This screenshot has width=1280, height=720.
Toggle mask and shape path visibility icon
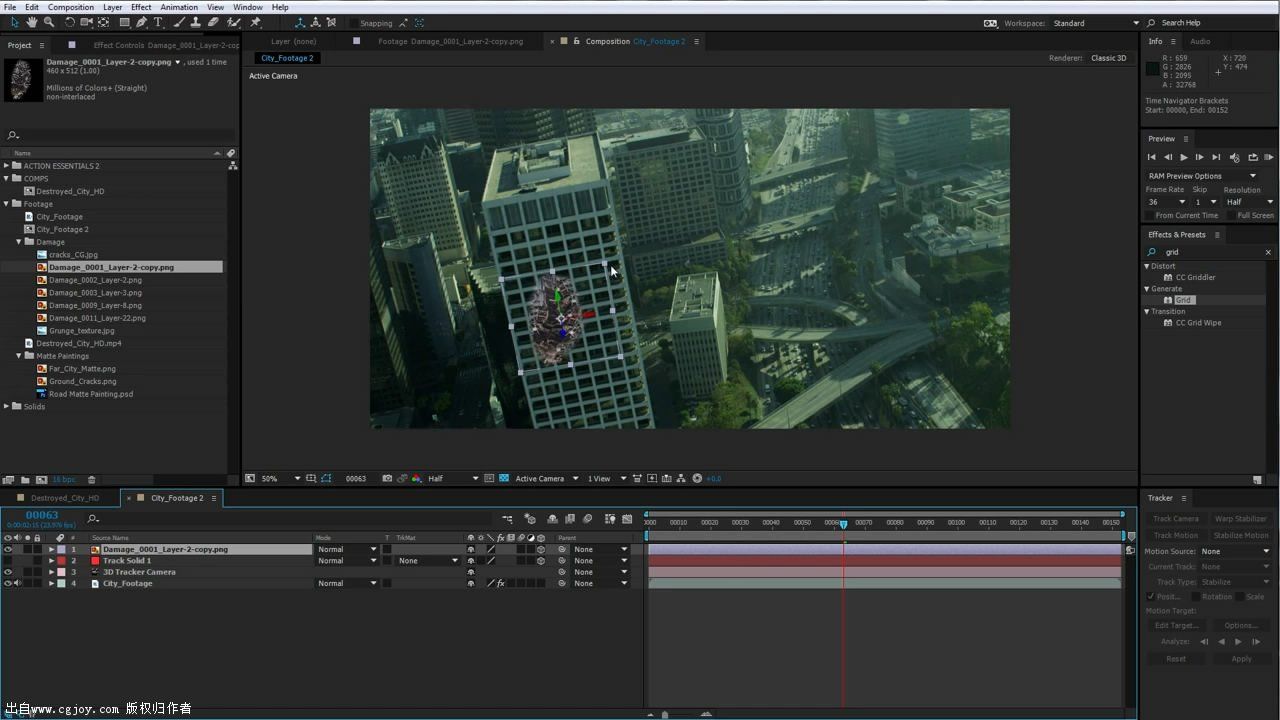327,479
